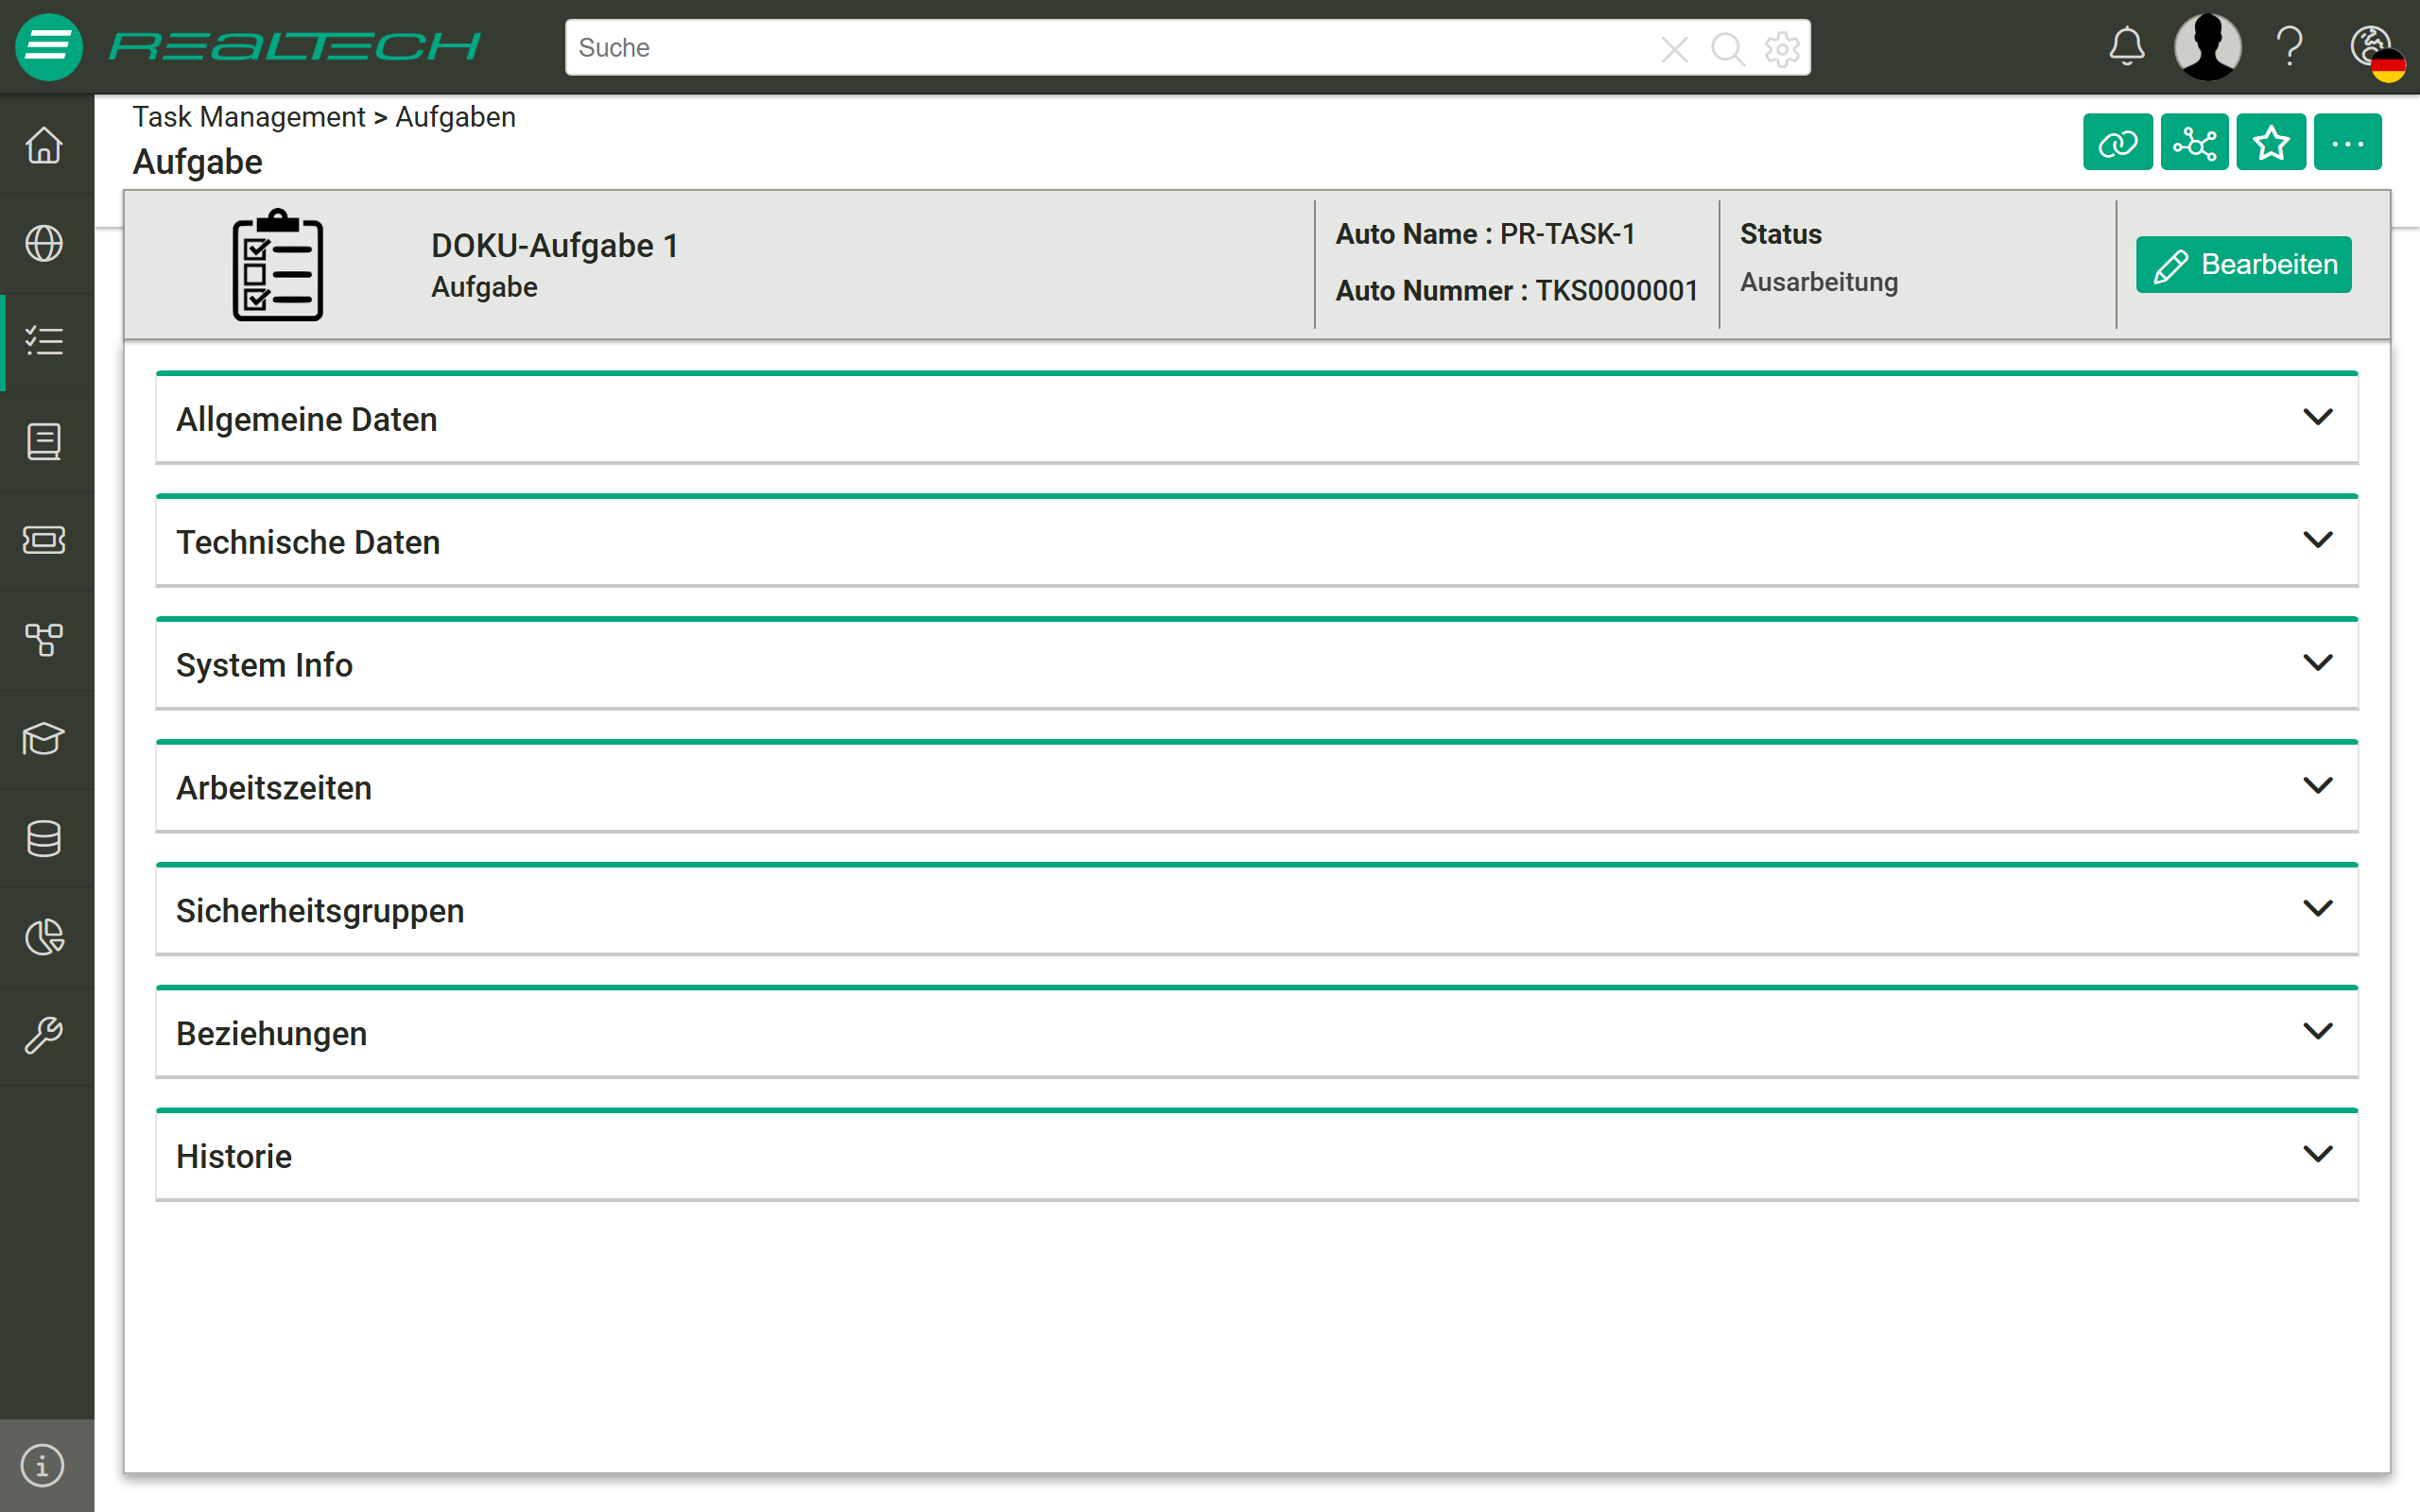Expand the Sicherheitsgruppen section
Screen dimensions: 2420x1512
(1257, 910)
